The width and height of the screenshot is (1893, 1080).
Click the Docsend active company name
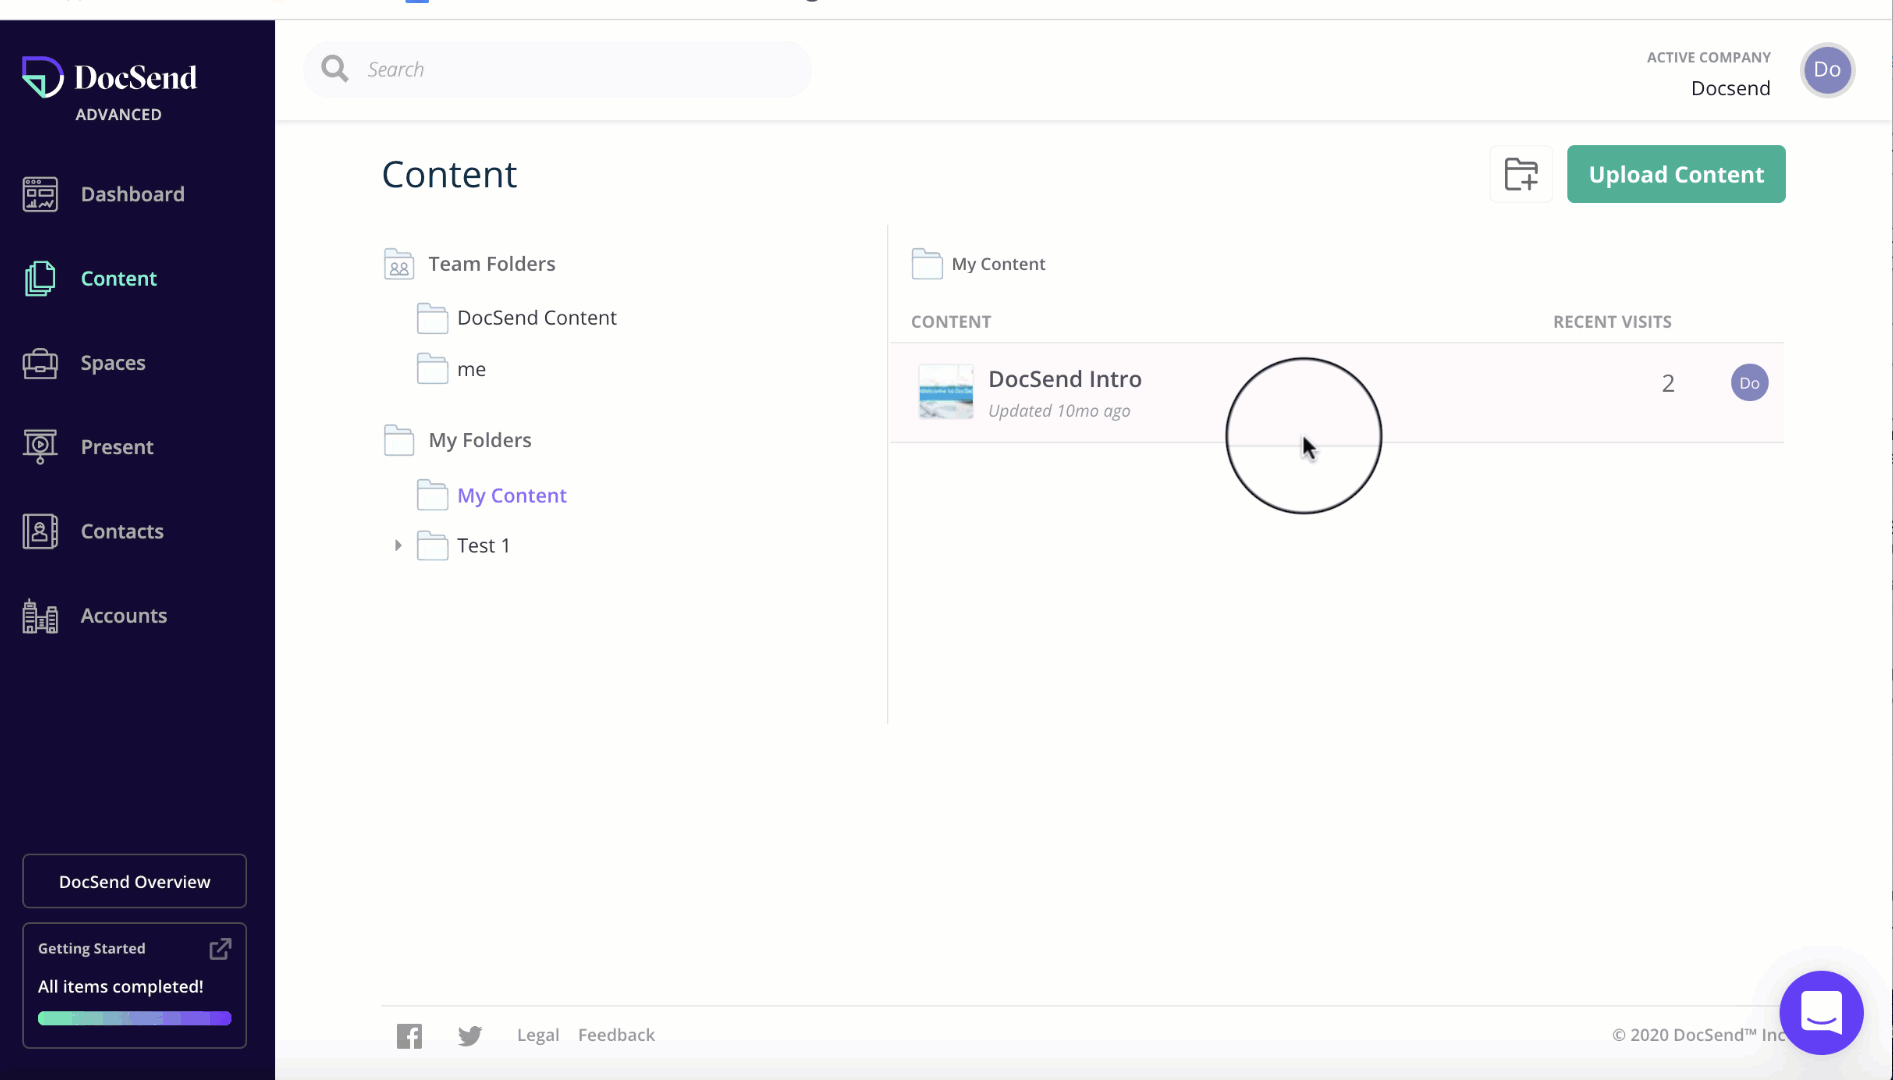tap(1731, 88)
